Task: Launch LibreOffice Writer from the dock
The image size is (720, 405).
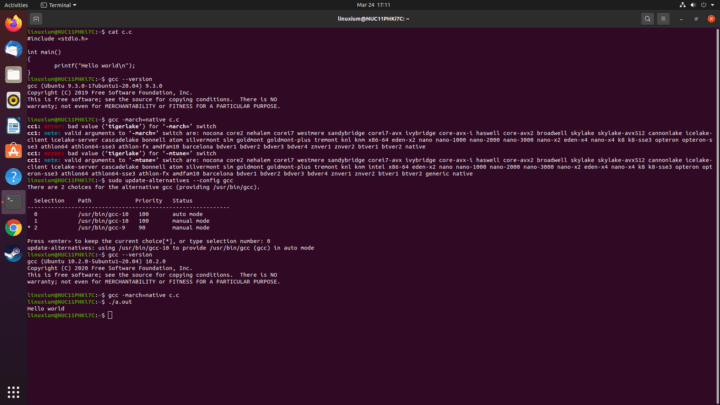Action: tap(13, 125)
